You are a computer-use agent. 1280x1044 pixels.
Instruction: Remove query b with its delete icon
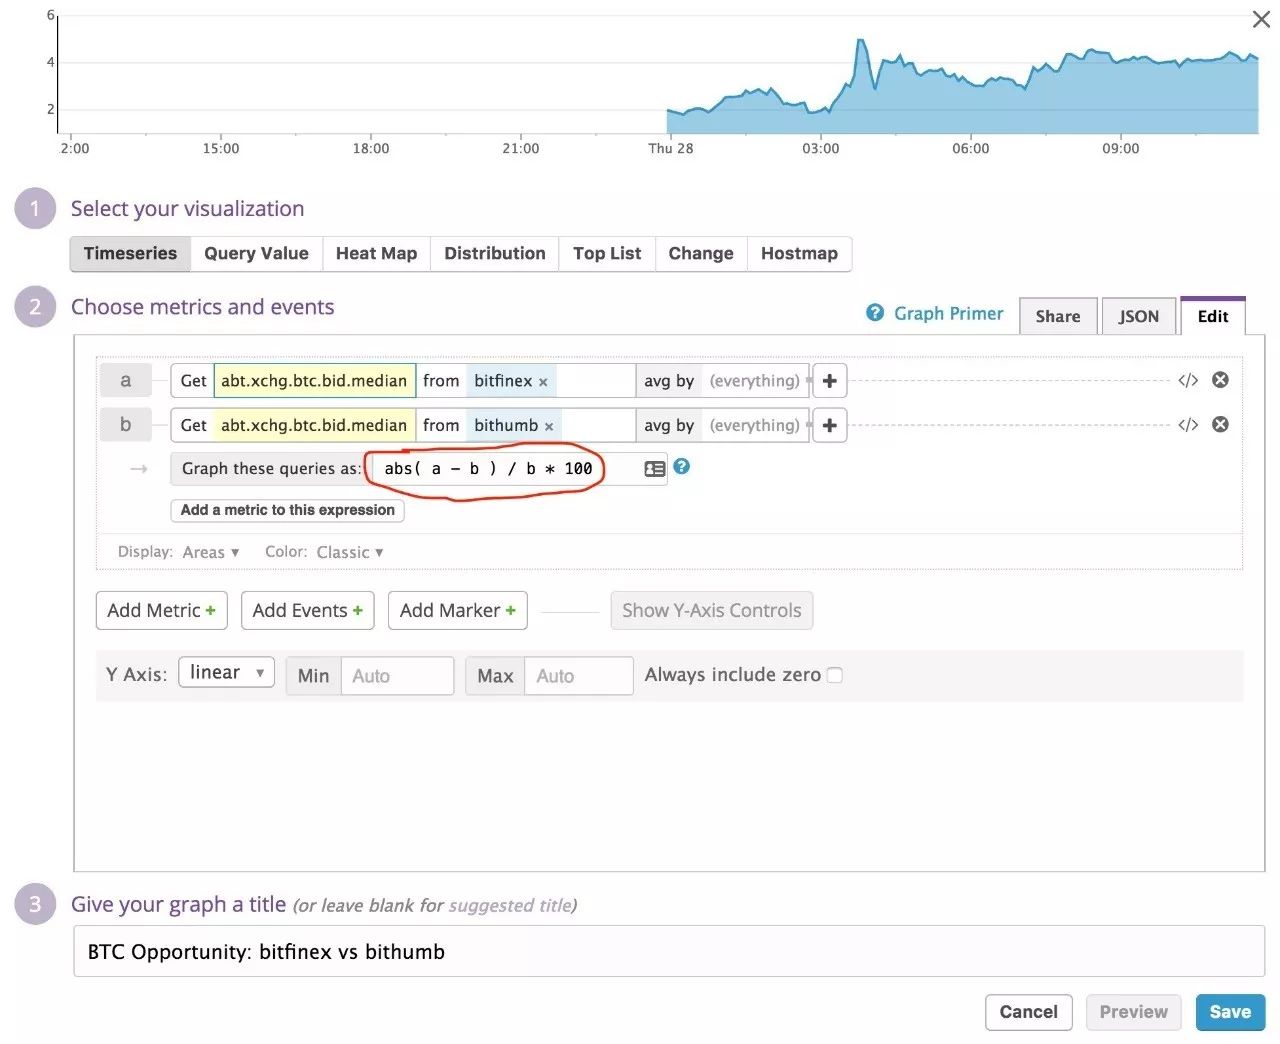(x=1220, y=425)
